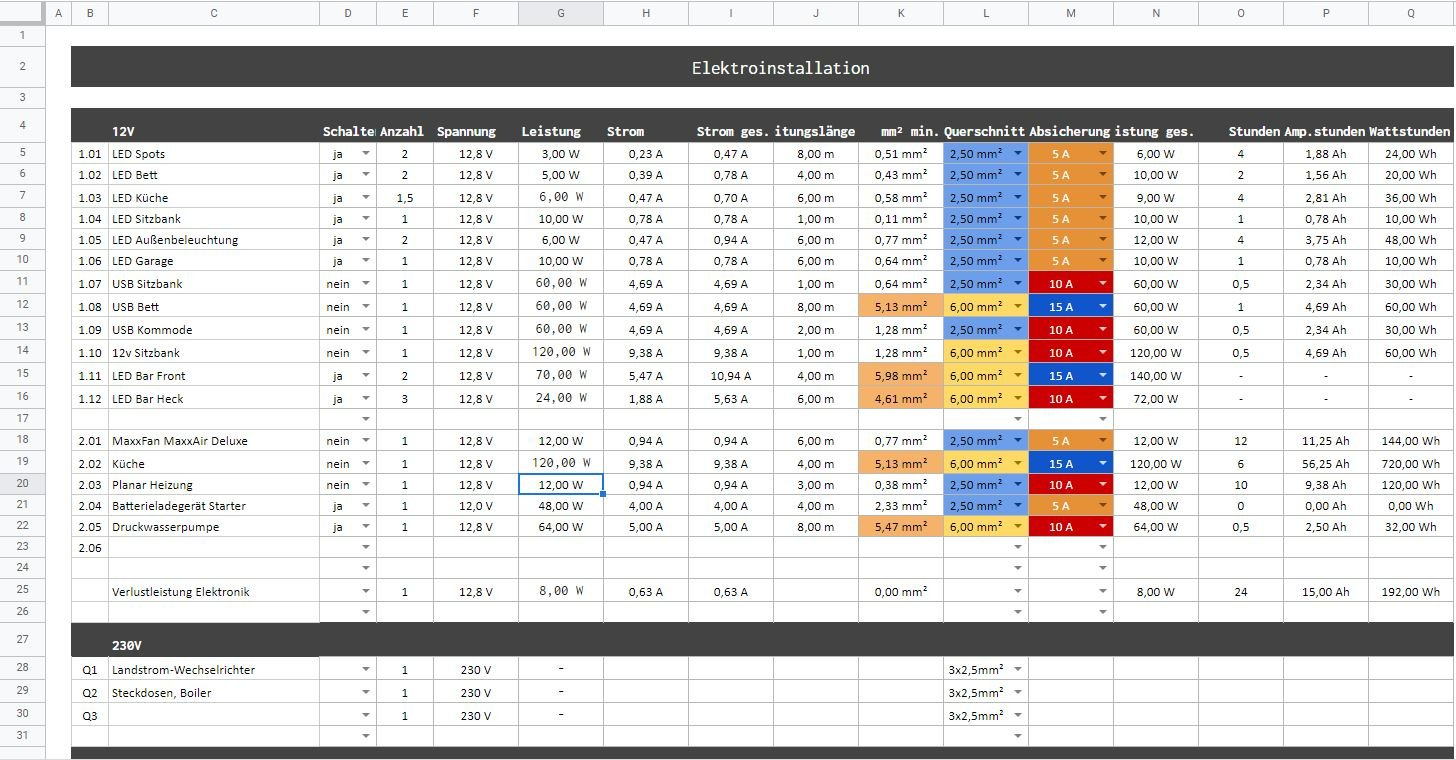The height and width of the screenshot is (760, 1456).
Task: Select the 'LED Außenbeleuchtung' cell
Action: pos(214,240)
